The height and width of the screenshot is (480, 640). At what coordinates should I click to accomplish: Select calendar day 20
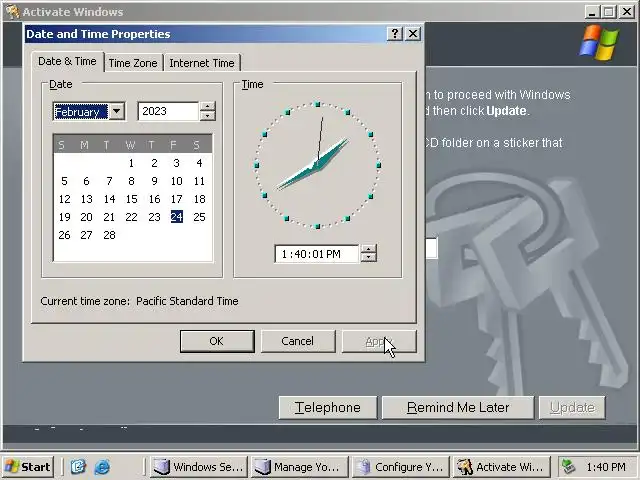pos(86,217)
